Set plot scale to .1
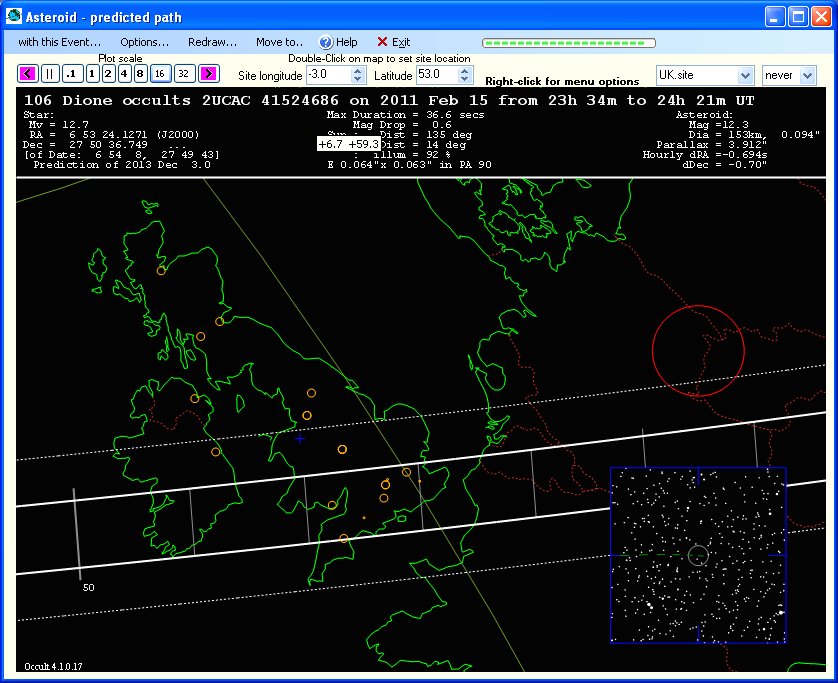This screenshot has width=838, height=683. 71,74
